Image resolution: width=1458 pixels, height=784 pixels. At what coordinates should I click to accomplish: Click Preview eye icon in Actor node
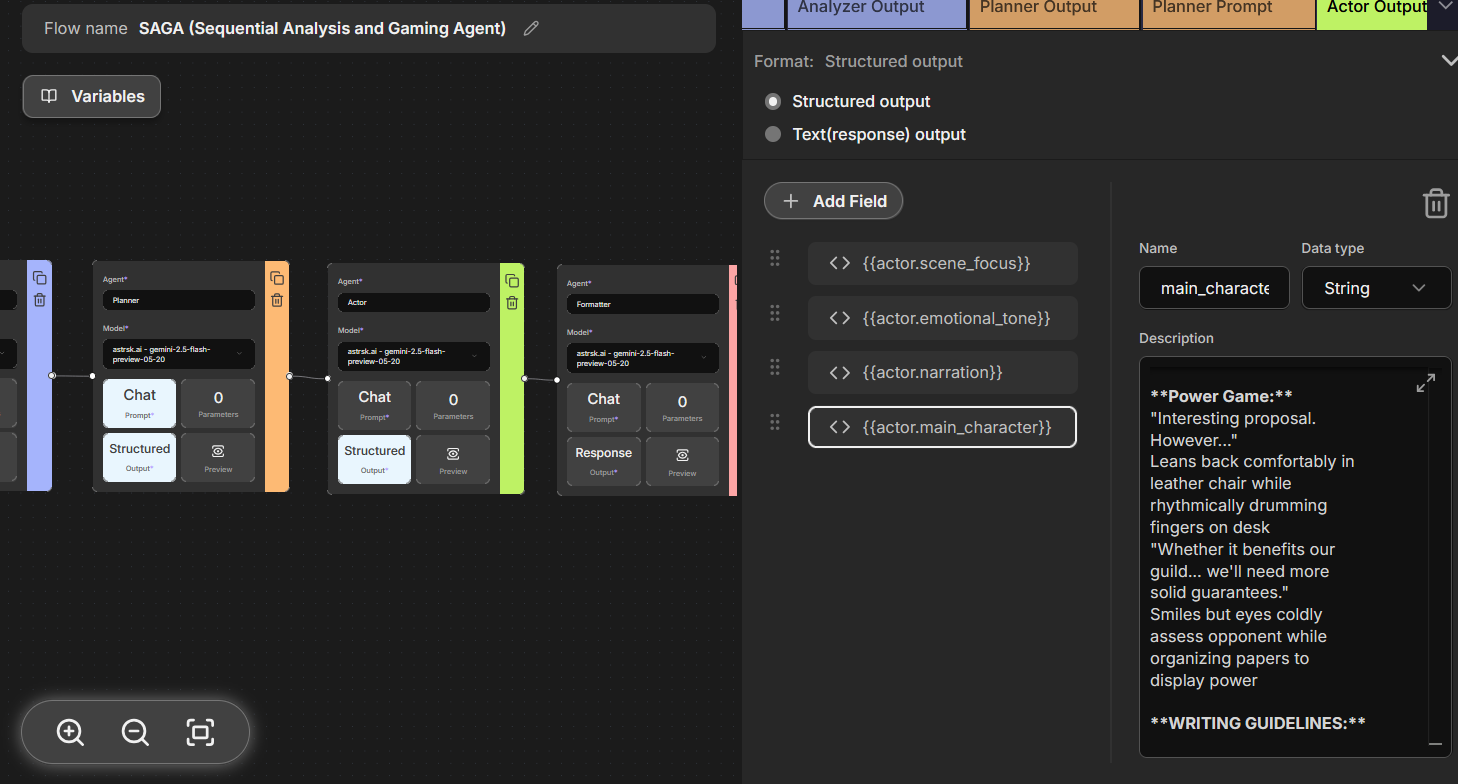(453, 454)
